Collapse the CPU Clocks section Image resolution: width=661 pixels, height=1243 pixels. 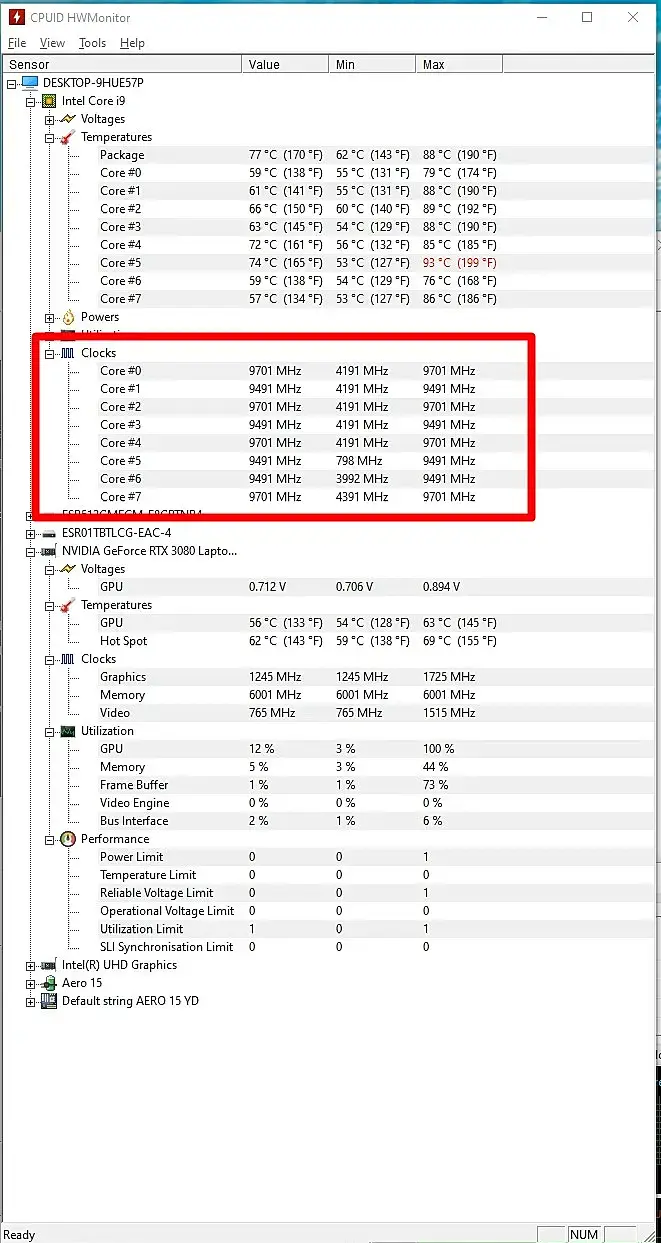pos(49,353)
